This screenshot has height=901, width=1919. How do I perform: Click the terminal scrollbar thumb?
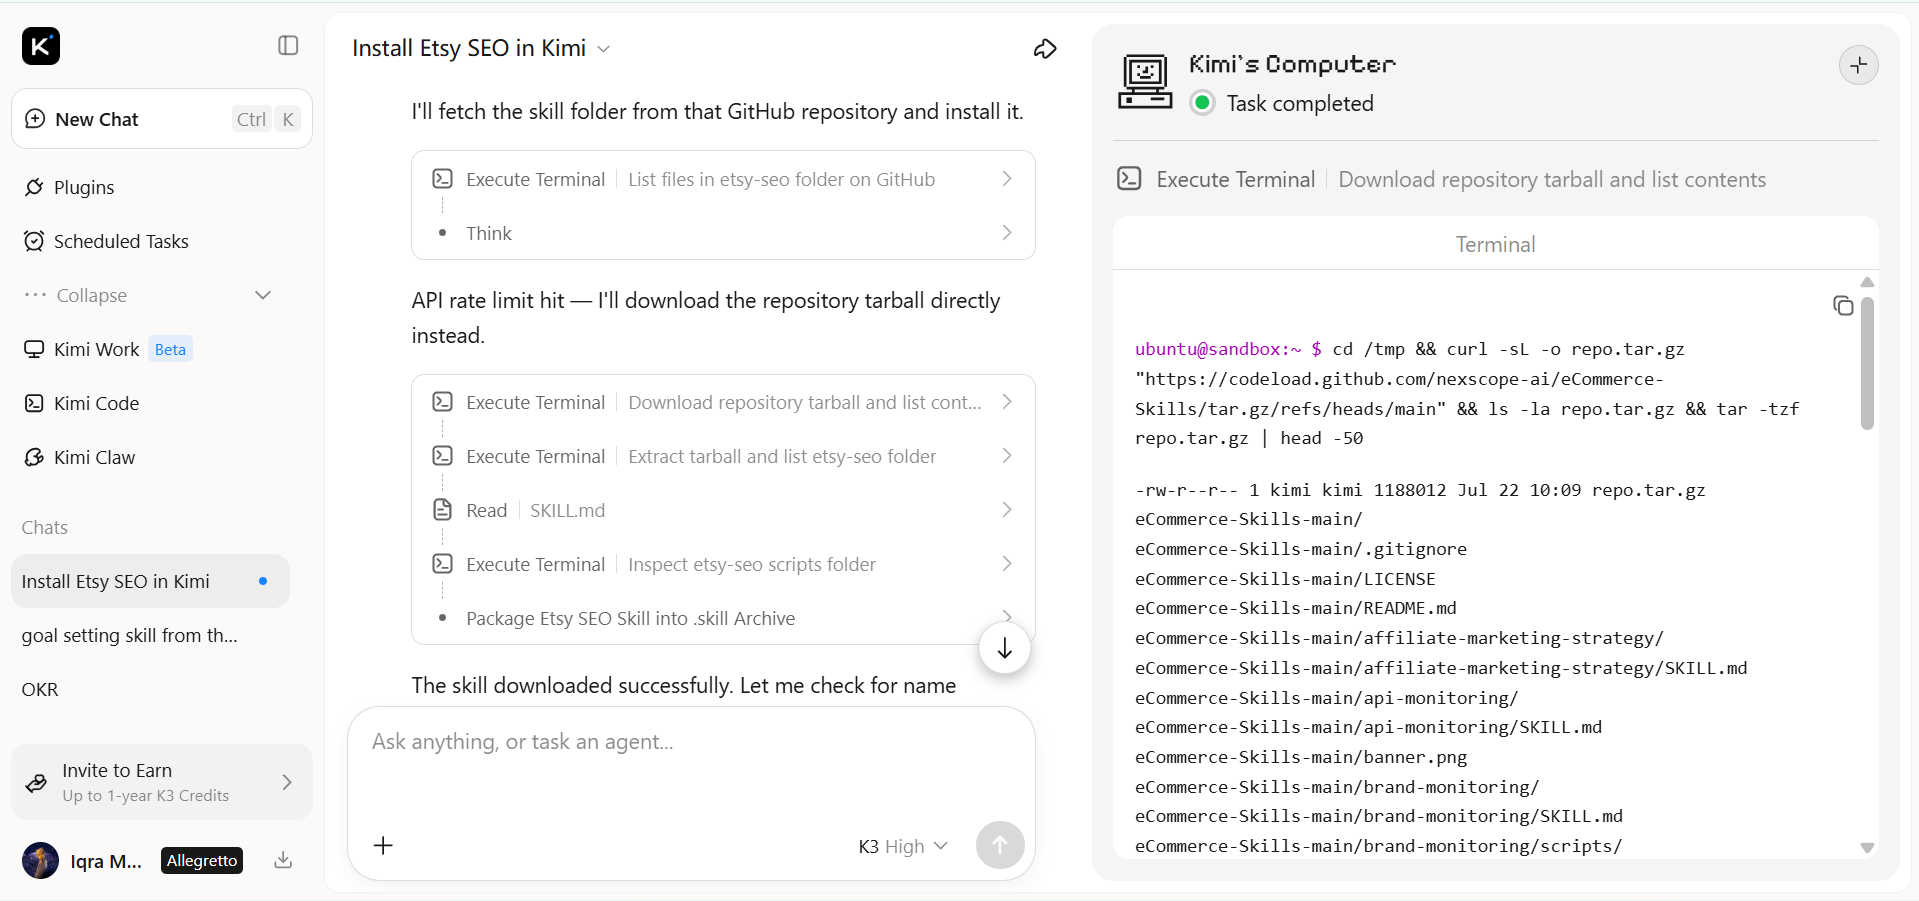click(x=1867, y=363)
